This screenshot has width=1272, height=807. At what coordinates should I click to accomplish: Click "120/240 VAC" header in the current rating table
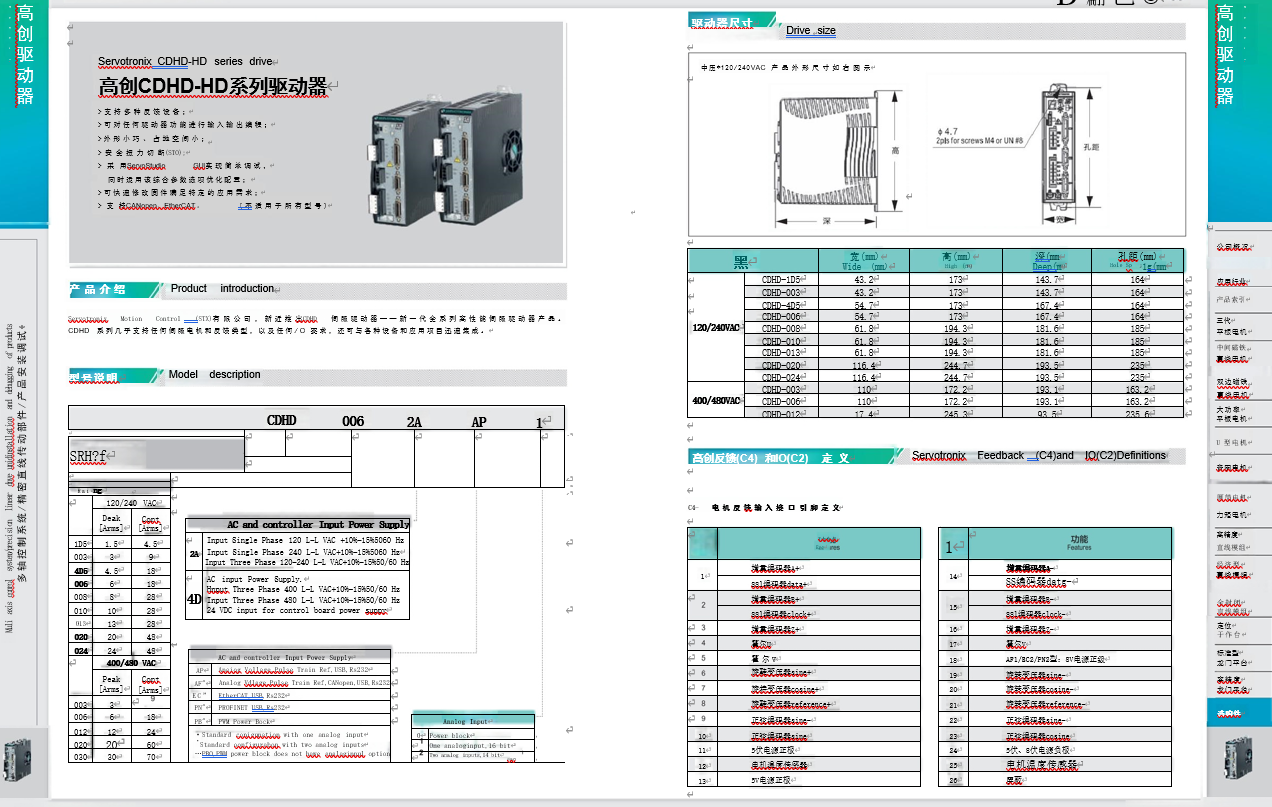(131, 502)
